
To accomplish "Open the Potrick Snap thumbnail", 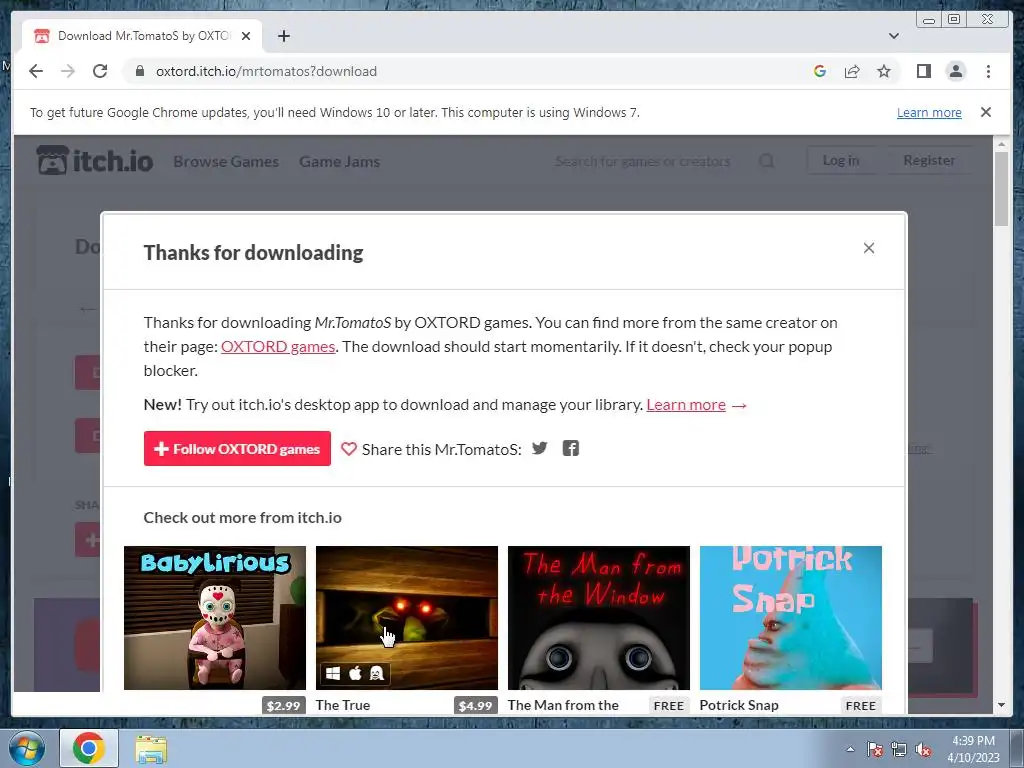I will click(x=791, y=618).
